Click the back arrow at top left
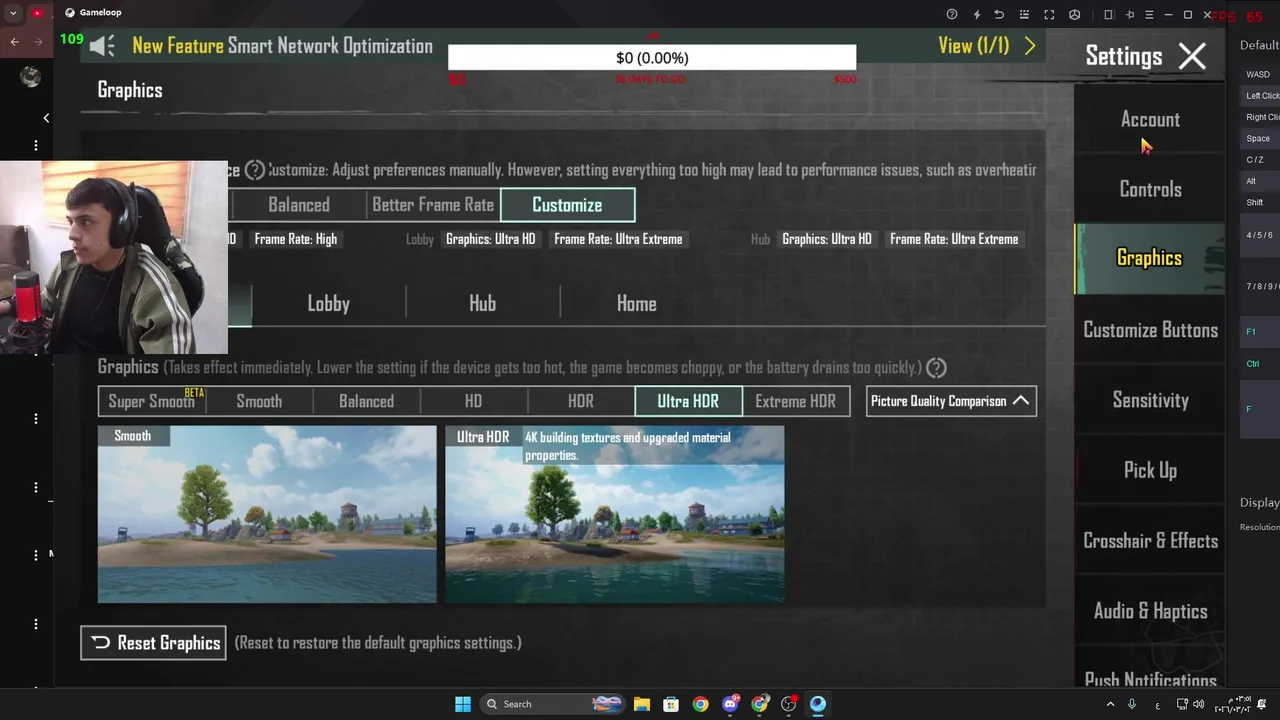The height and width of the screenshot is (720, 1280). click(x=14, y=42)
